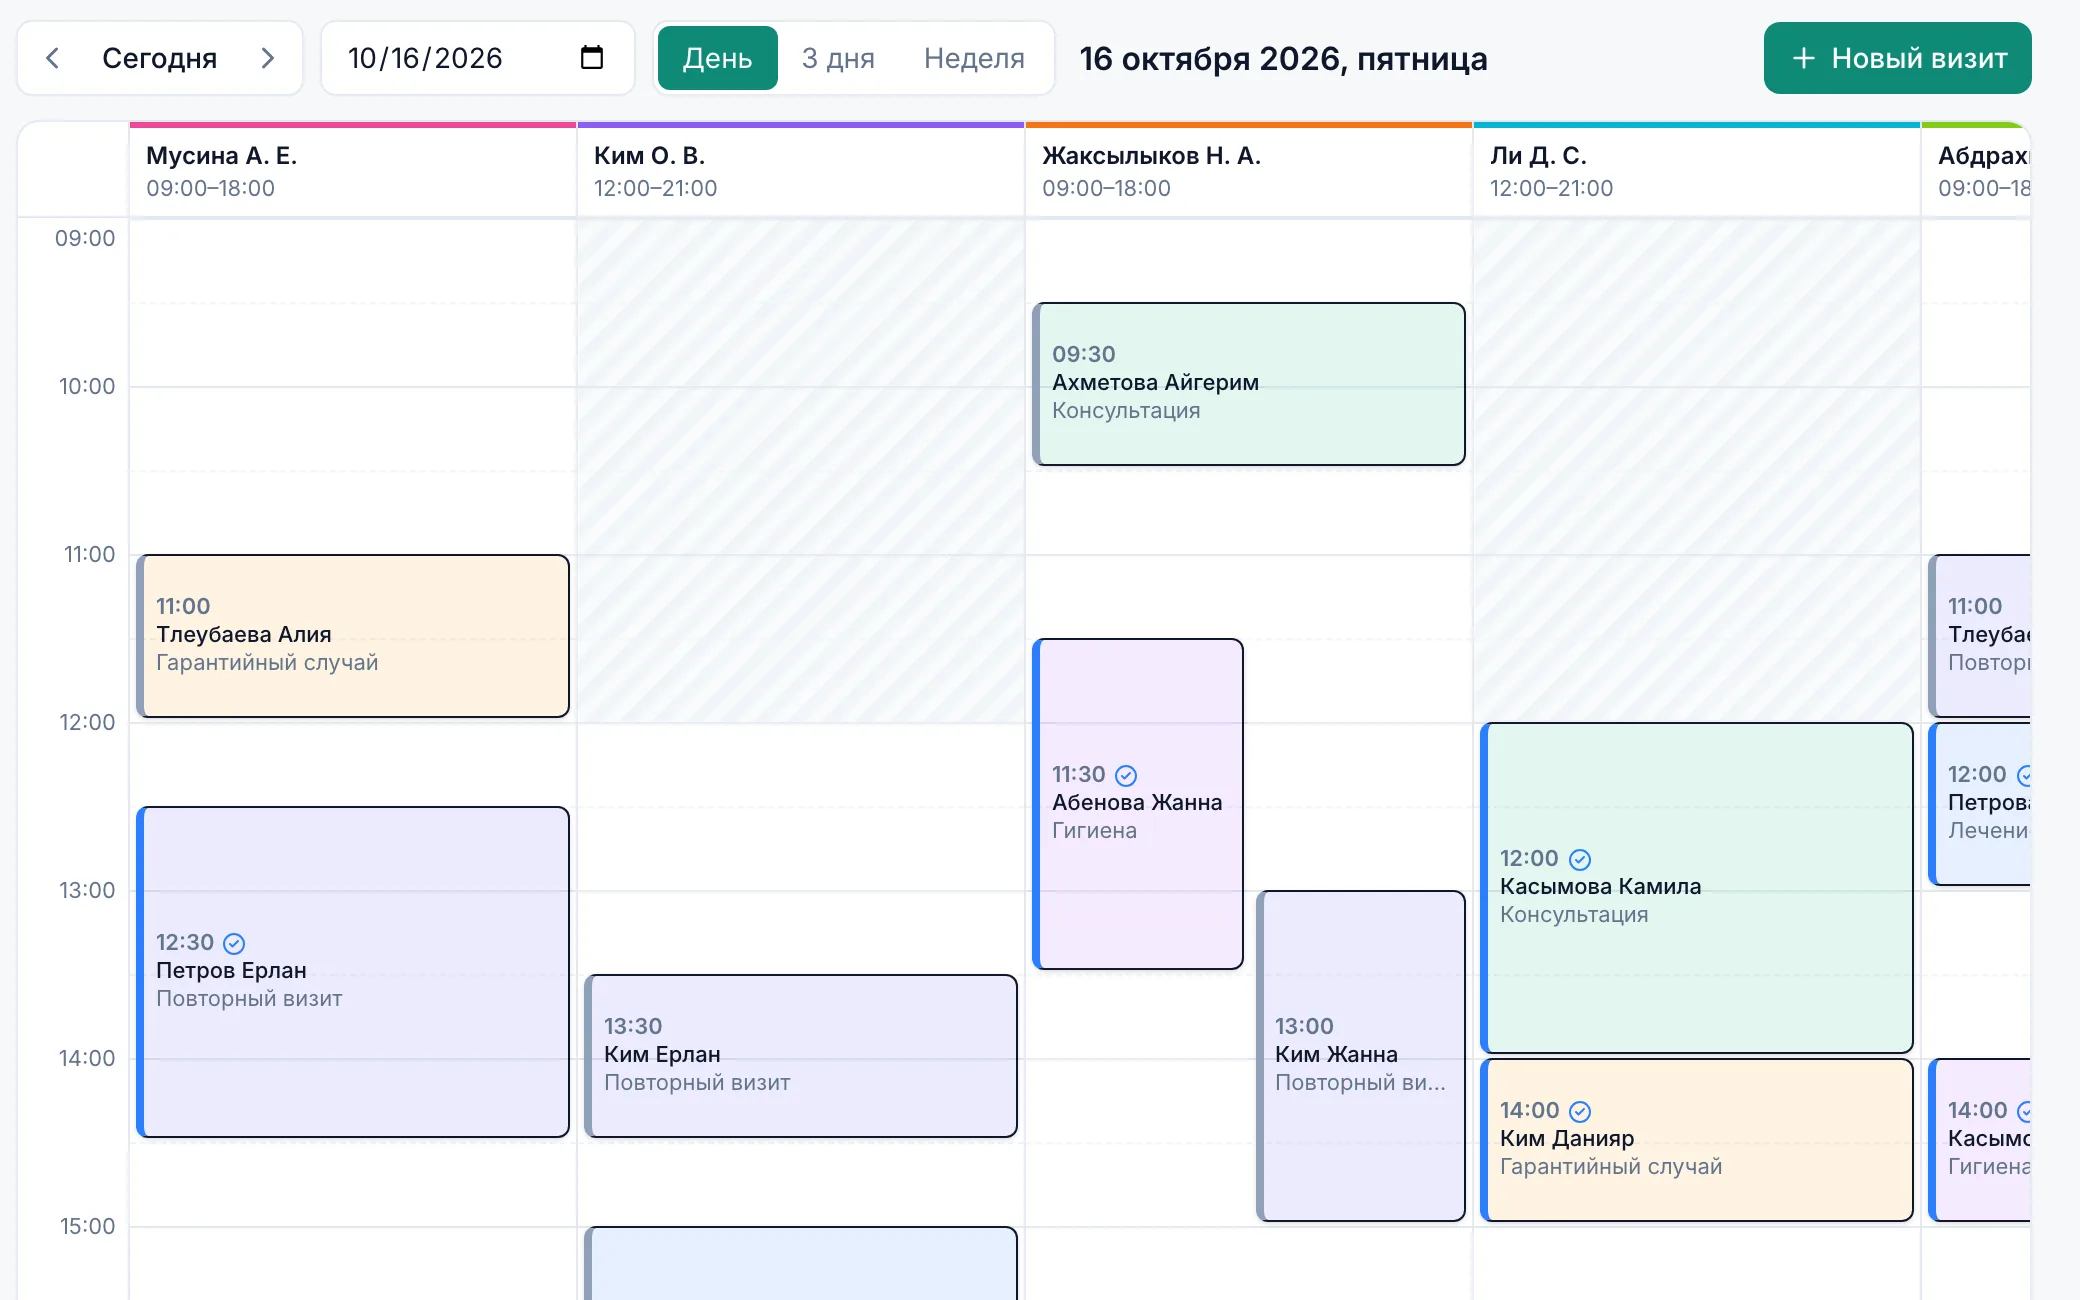
Task: Select doctor column header Мусина А. Е.
Action: point(353,171)
